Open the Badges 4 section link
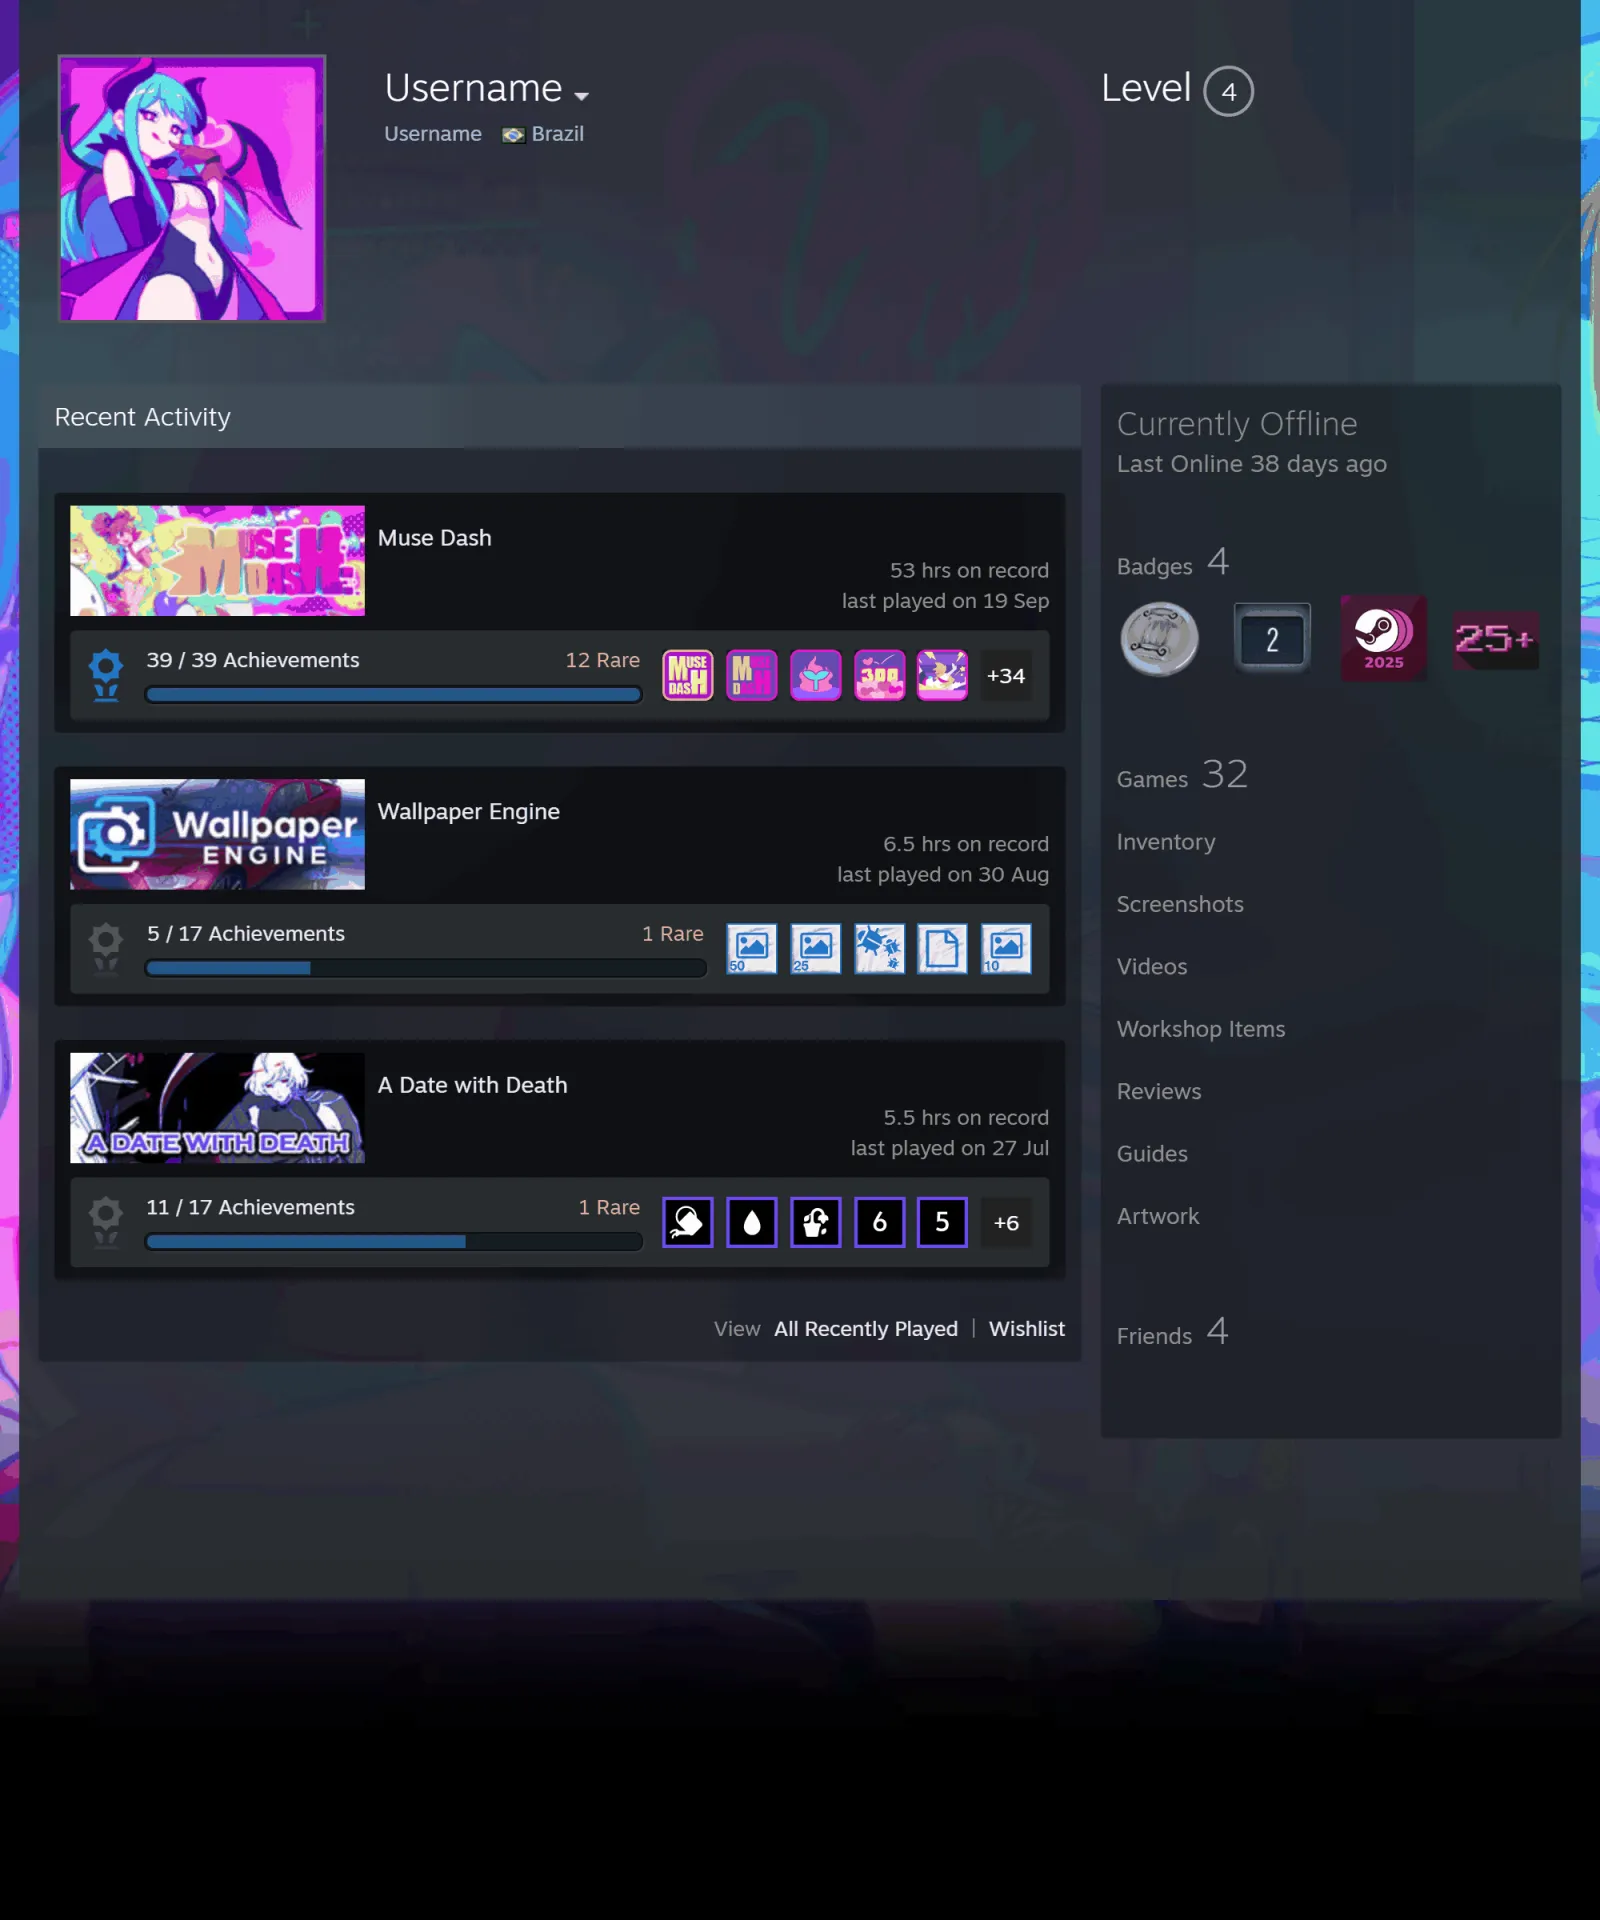This screenshot has width=1600, height=1920. pyautogui.click(x=1173, y=563)
